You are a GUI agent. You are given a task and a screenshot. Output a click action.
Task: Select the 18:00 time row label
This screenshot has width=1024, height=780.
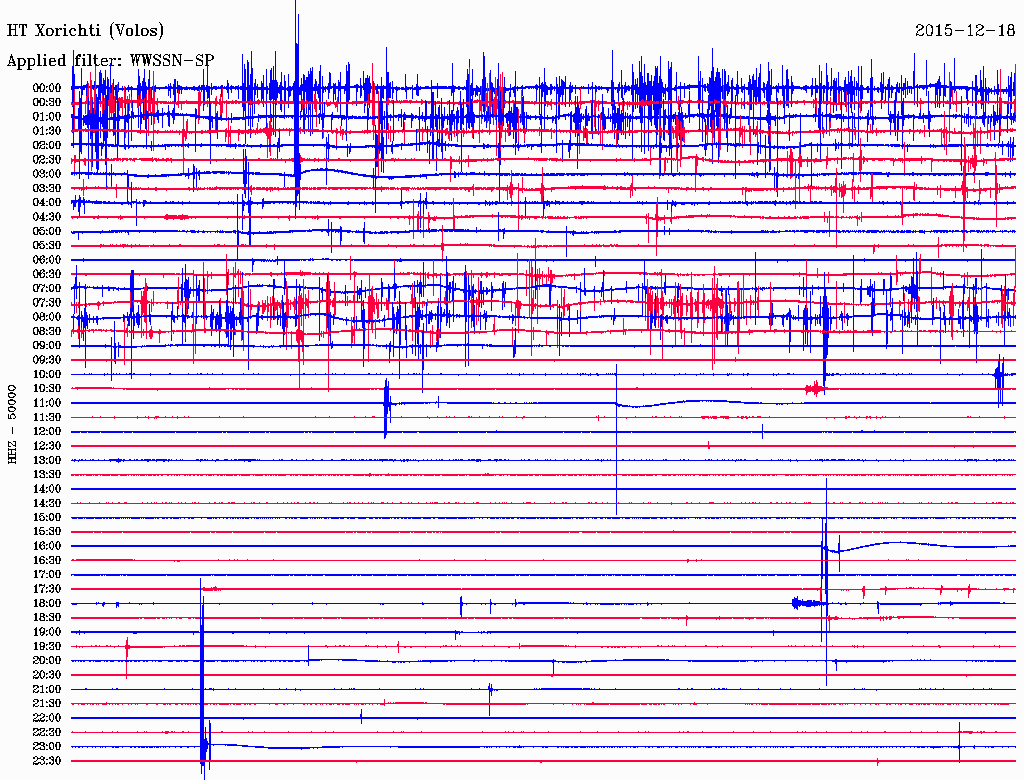(x=47, y=604)
